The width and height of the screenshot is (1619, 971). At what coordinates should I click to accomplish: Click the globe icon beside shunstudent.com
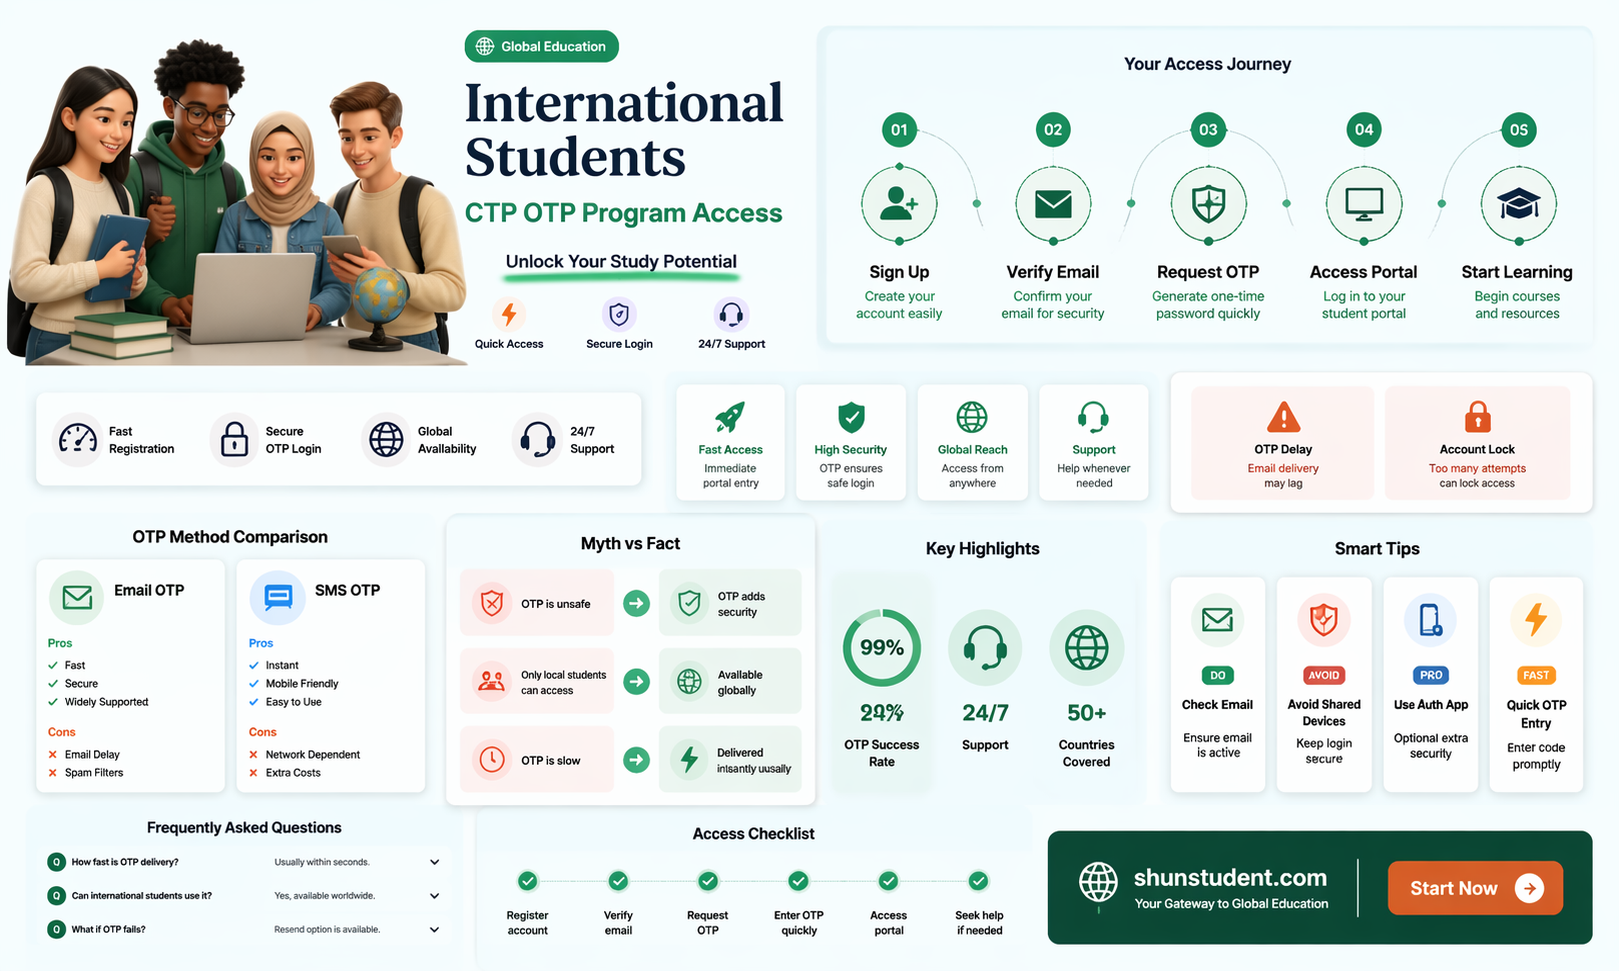[x=1098, y=883]
